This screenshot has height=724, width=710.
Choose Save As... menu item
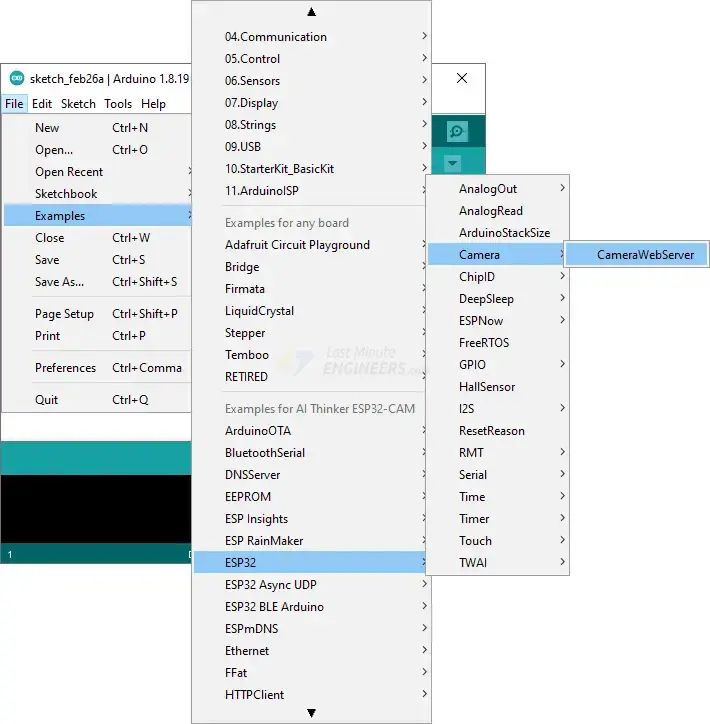click(x=97, y=282)
